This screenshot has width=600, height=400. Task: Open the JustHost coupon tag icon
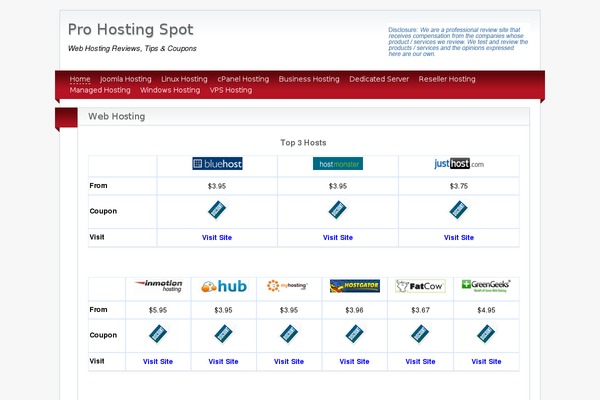[x=459, y=210]
